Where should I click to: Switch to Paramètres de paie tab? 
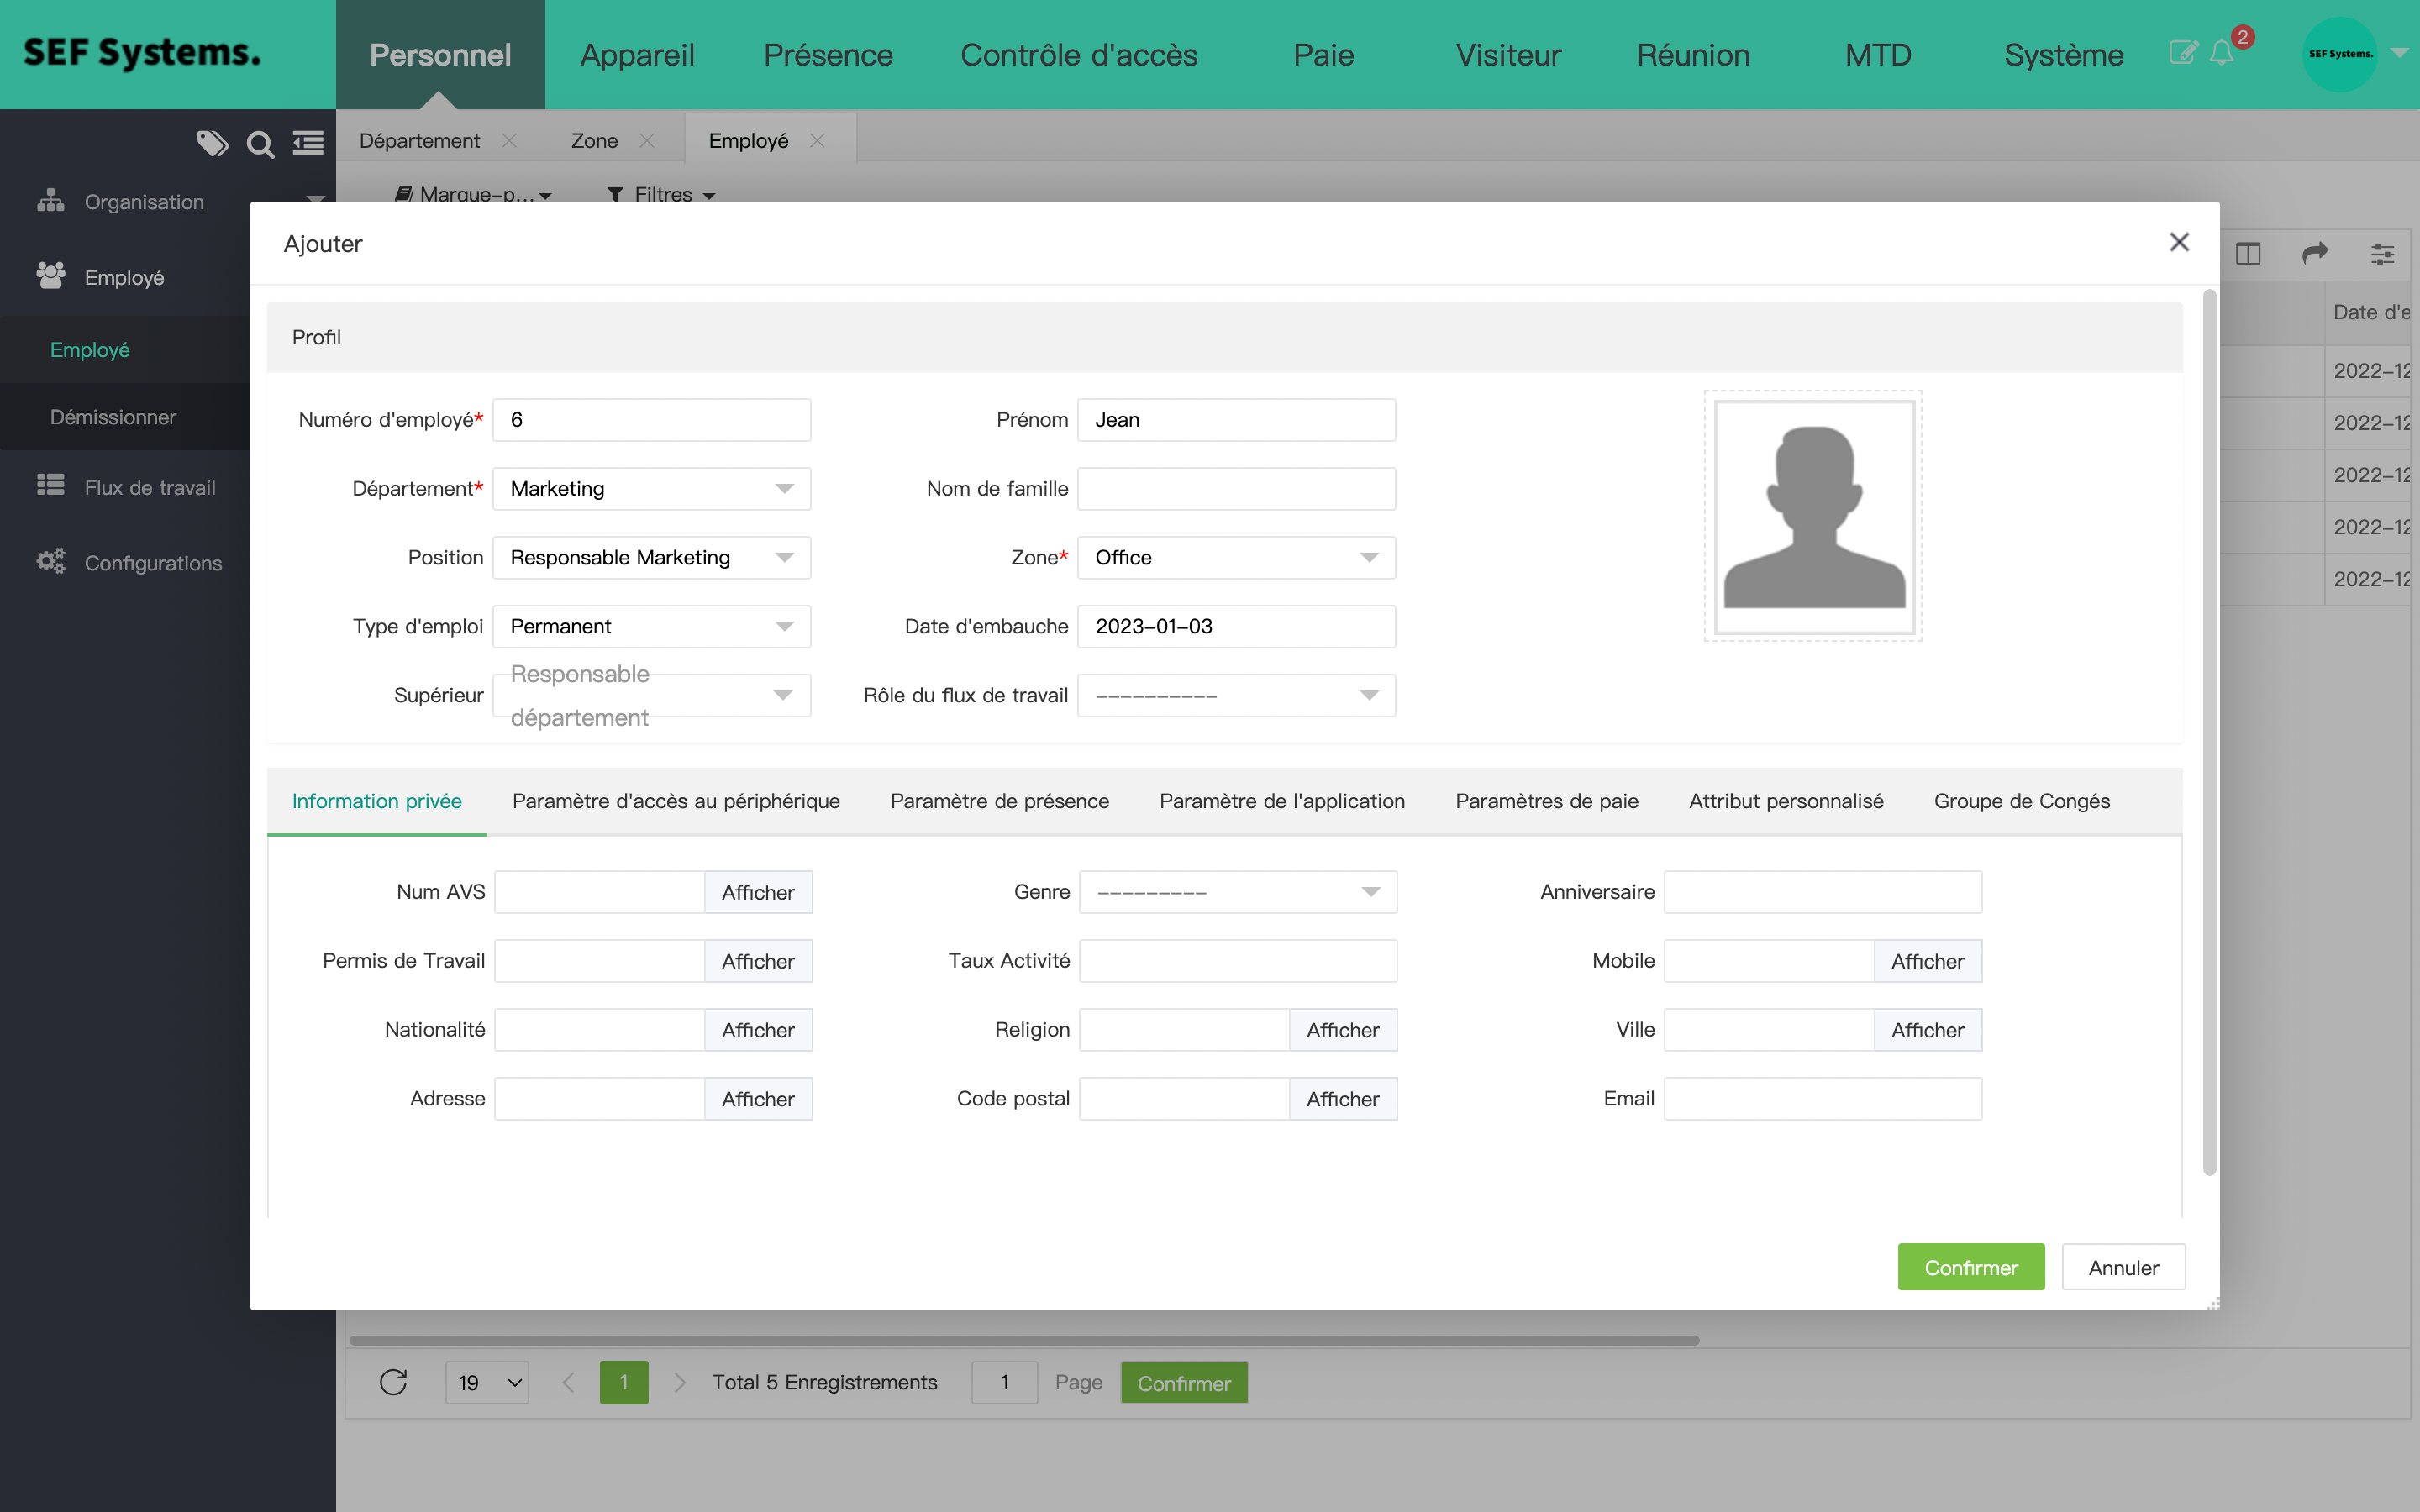pyautogui.click(x=1546, y=801)
